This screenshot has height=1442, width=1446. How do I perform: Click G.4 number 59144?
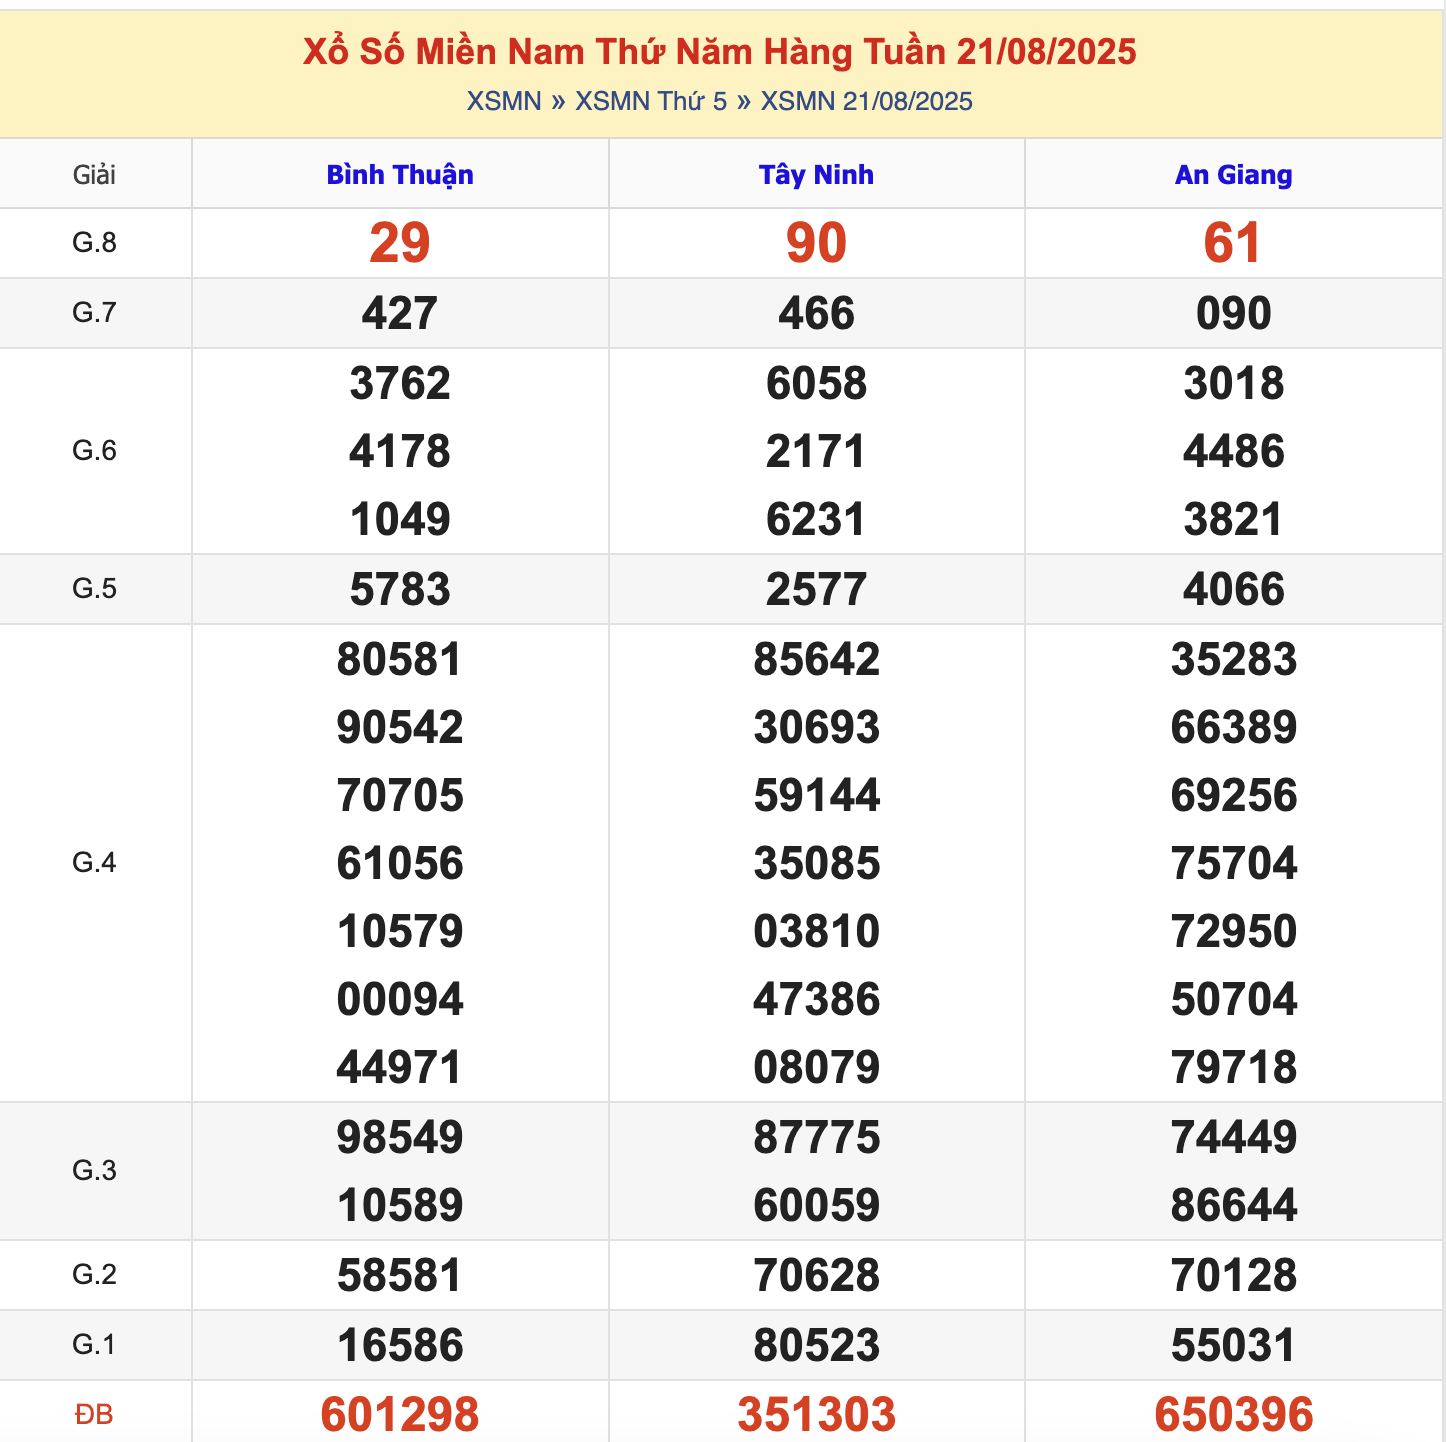tap(816, 795)
